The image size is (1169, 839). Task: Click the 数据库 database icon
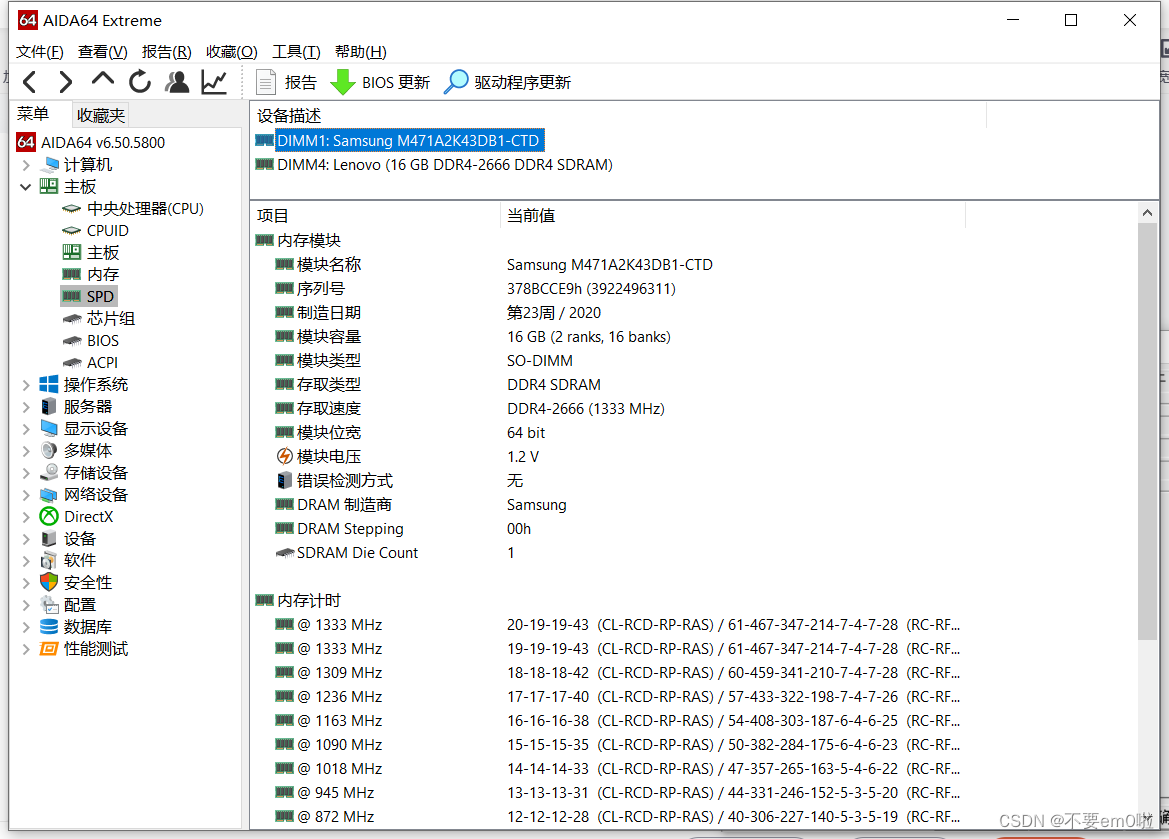click(49, 626)
